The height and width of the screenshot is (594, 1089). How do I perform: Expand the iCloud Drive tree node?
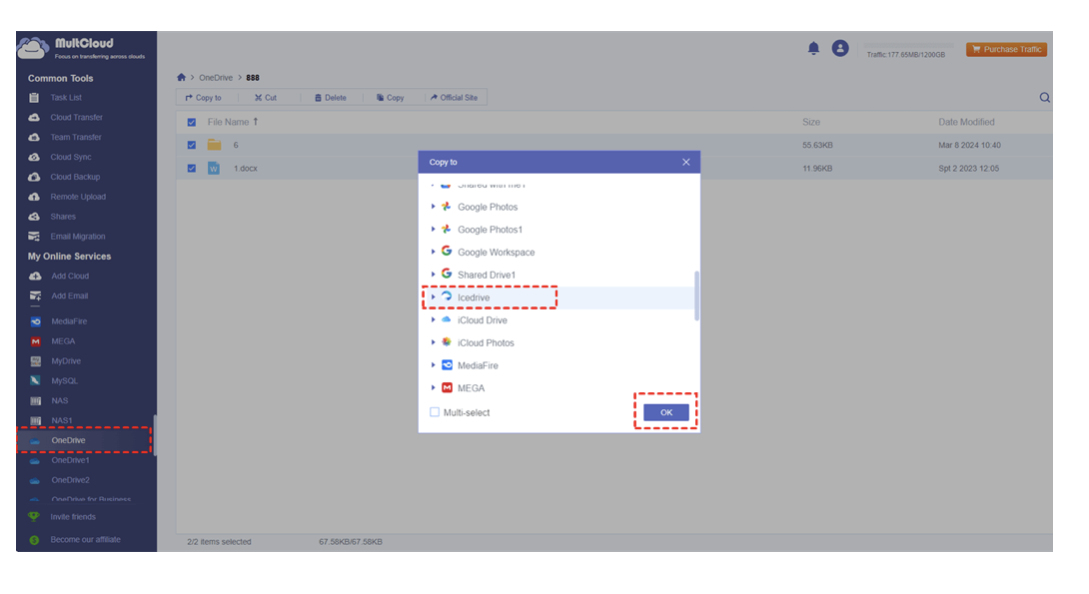coord(433,320)
